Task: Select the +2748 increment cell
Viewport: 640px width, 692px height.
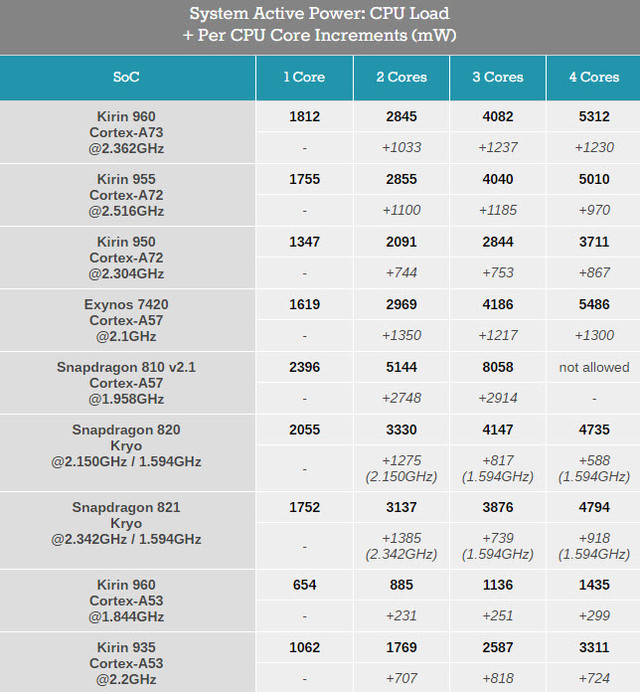Action: coord(401,398)
